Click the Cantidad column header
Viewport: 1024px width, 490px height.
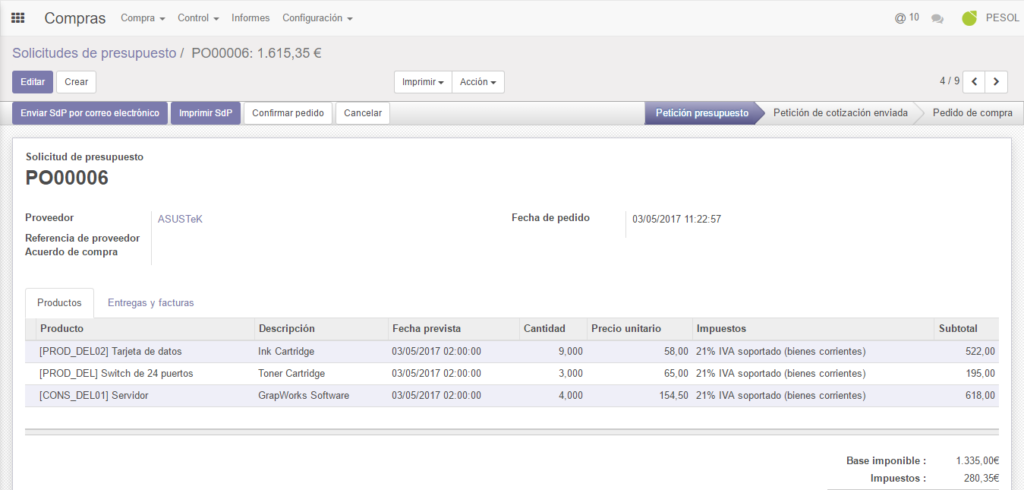click(x=553, y=329)
